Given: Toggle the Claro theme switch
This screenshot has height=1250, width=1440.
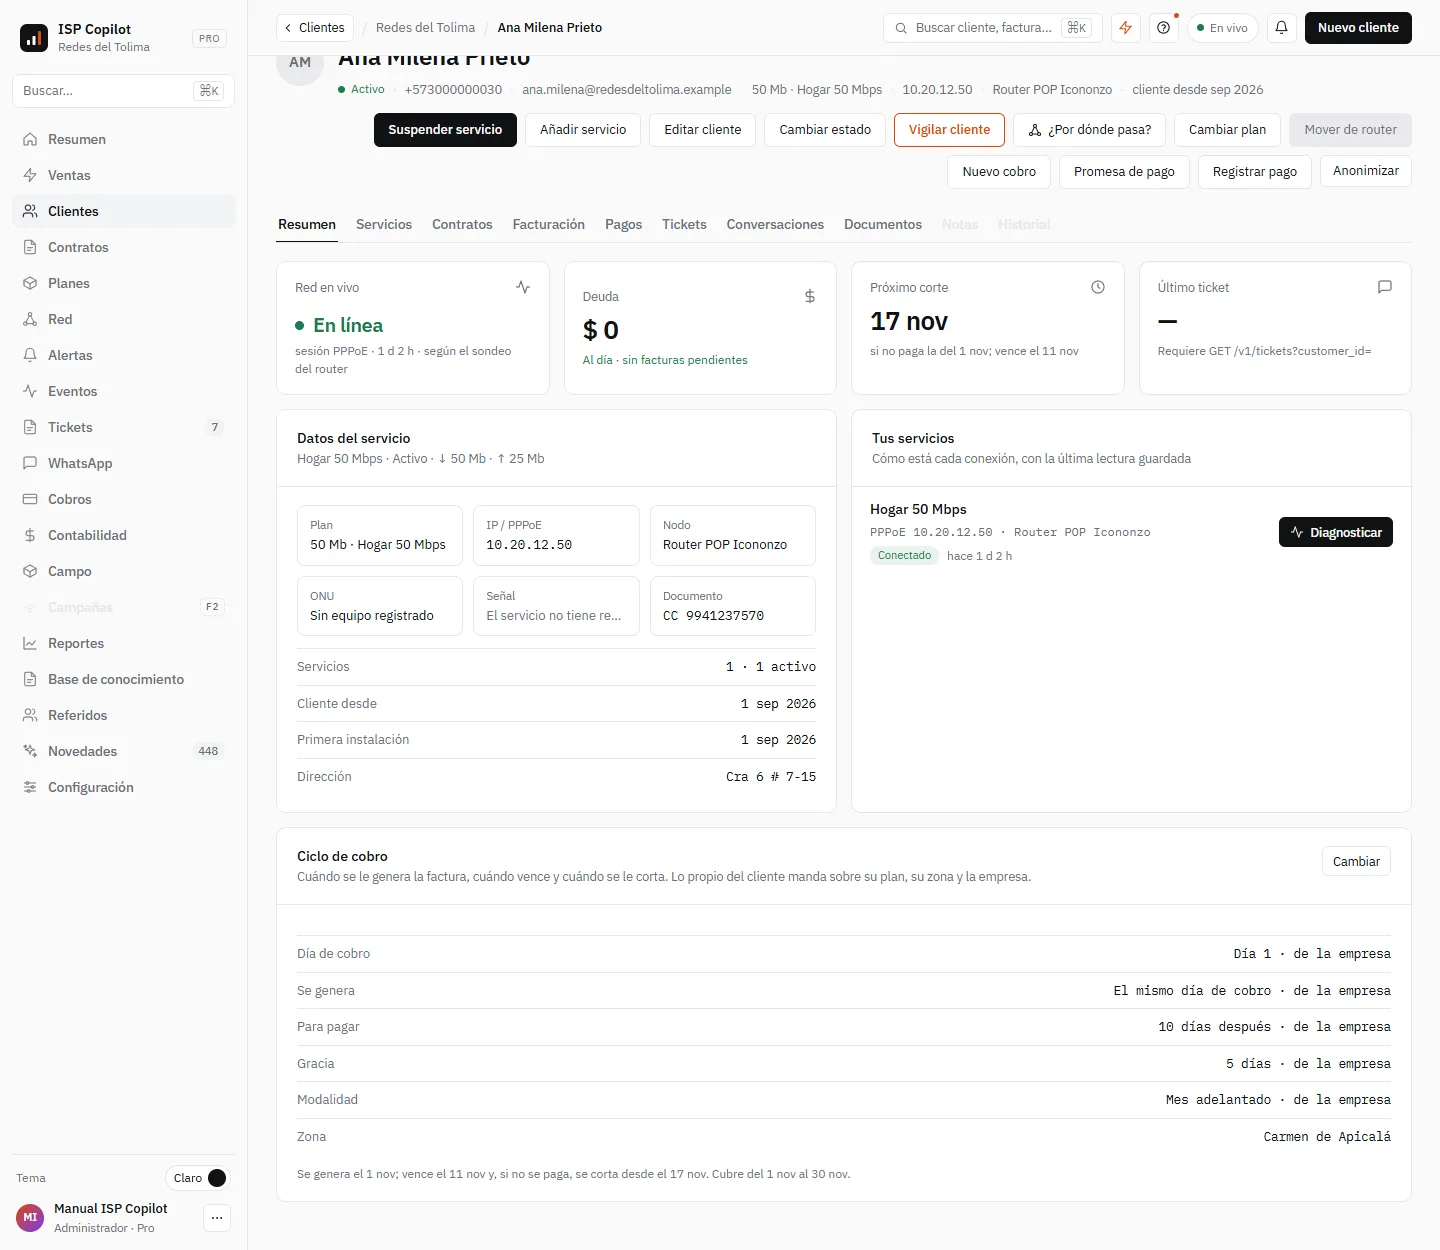Looking at the screenshot, I should (x=197, y=1178).
